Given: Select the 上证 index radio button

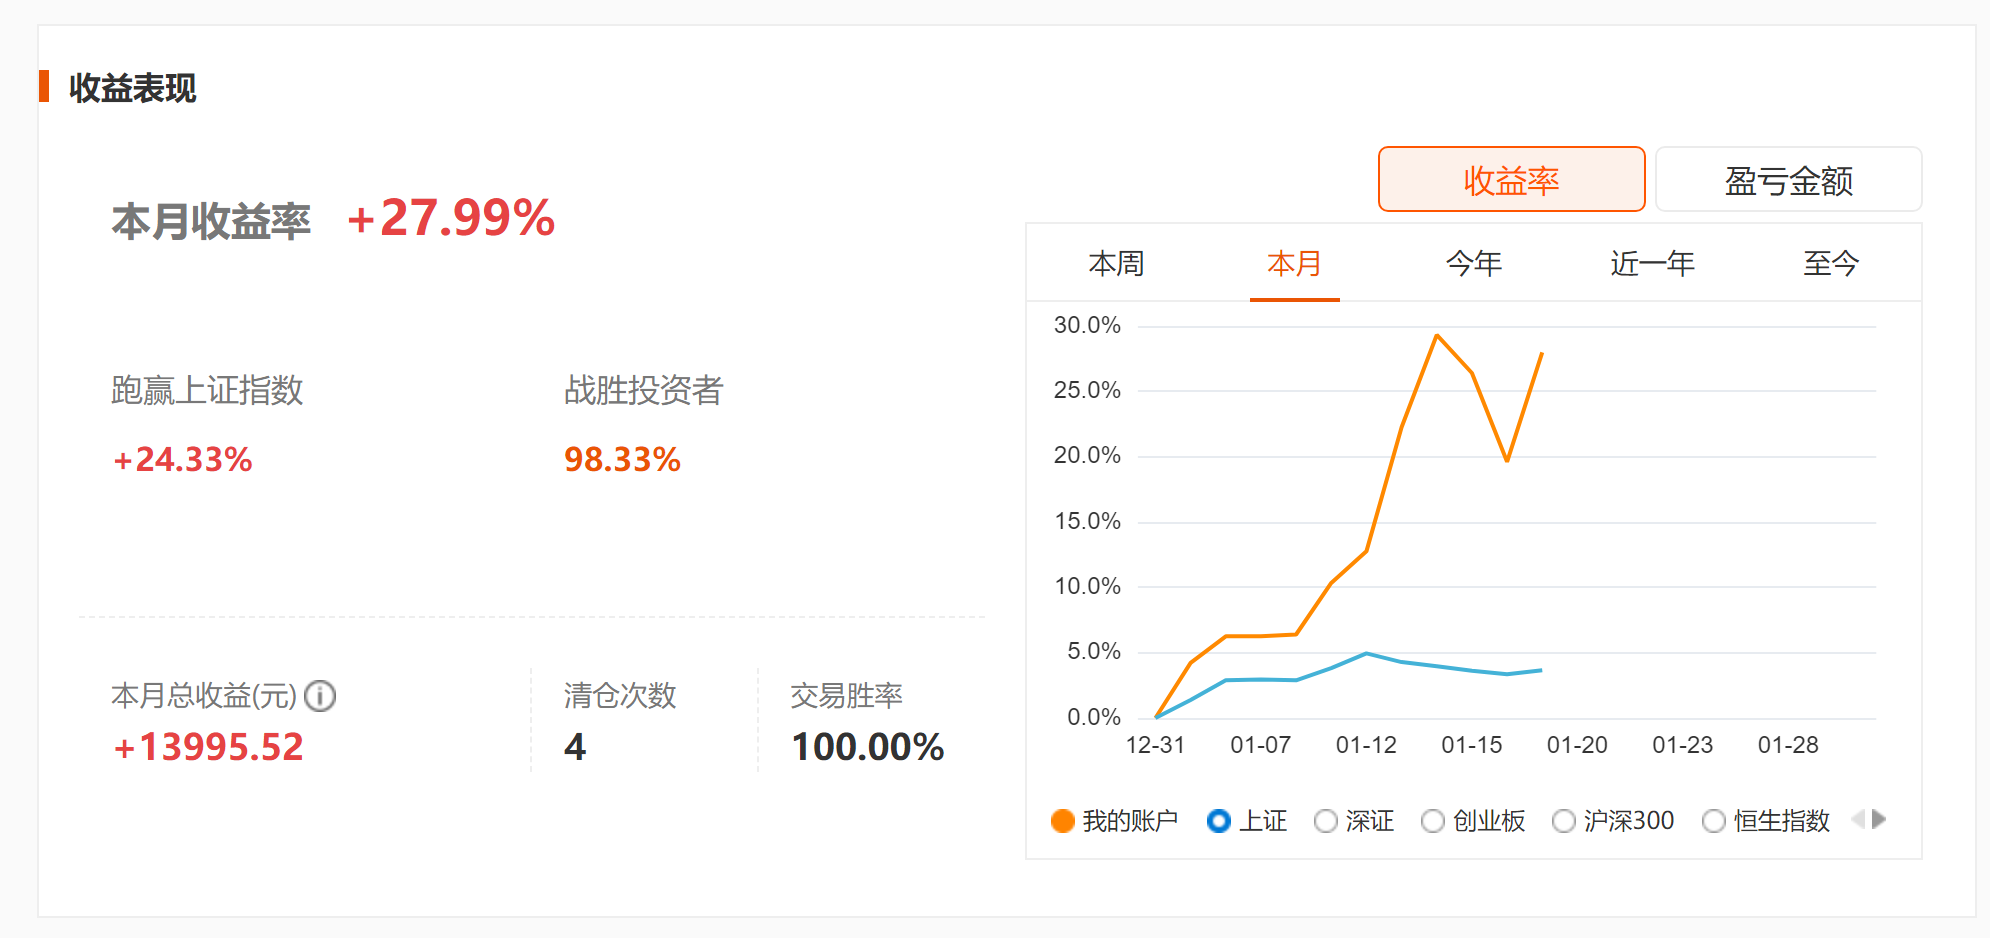Looking at the screenshot, I should [x=1219, y=821].
